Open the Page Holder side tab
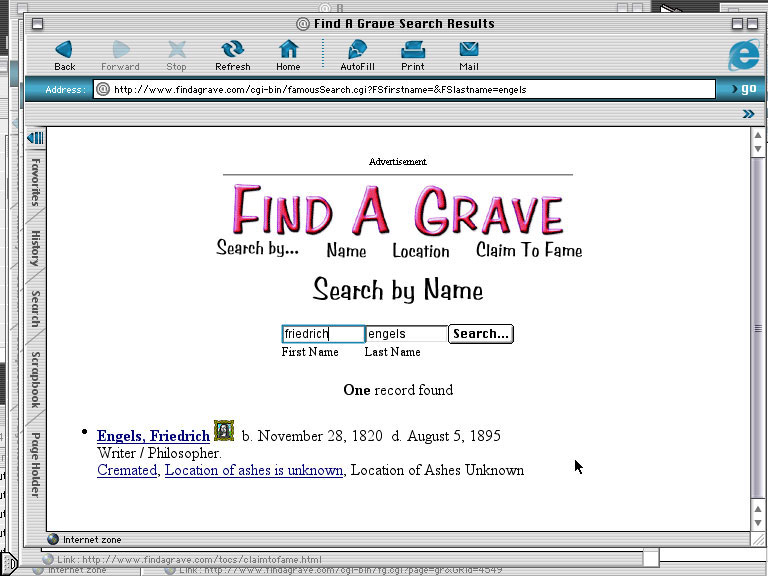 [x=35, y=464]
